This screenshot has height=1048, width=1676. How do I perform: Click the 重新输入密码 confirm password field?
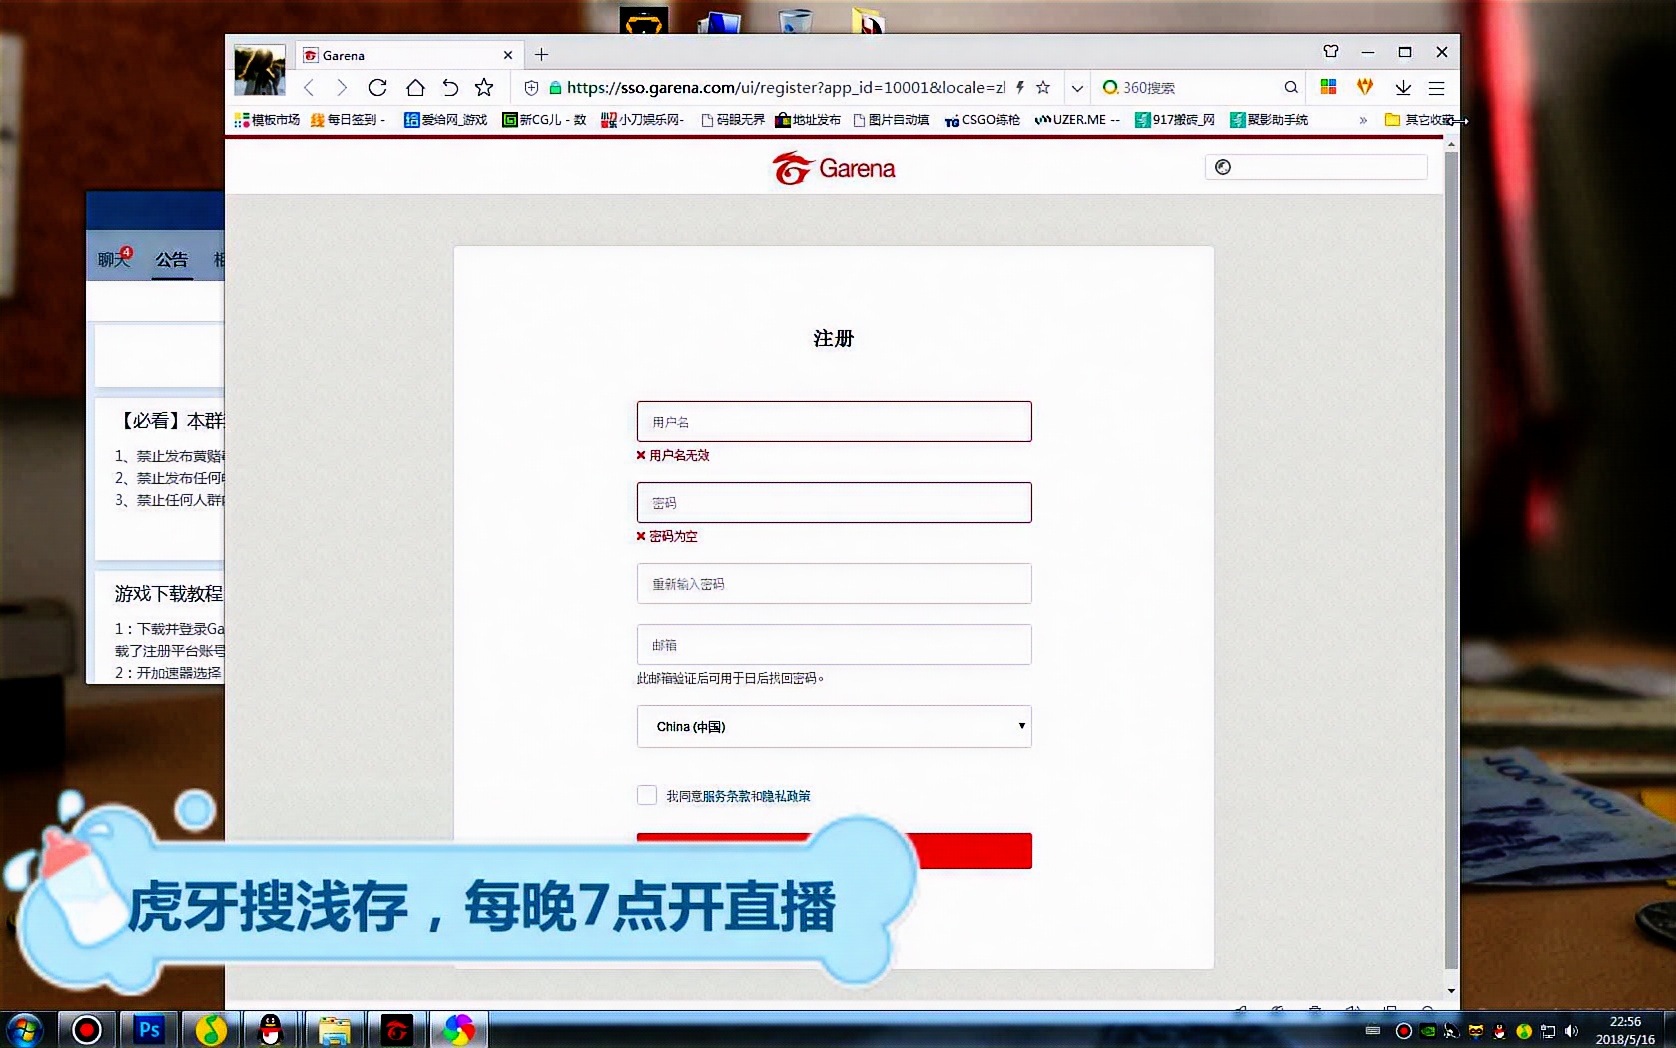tap(834, 584)
